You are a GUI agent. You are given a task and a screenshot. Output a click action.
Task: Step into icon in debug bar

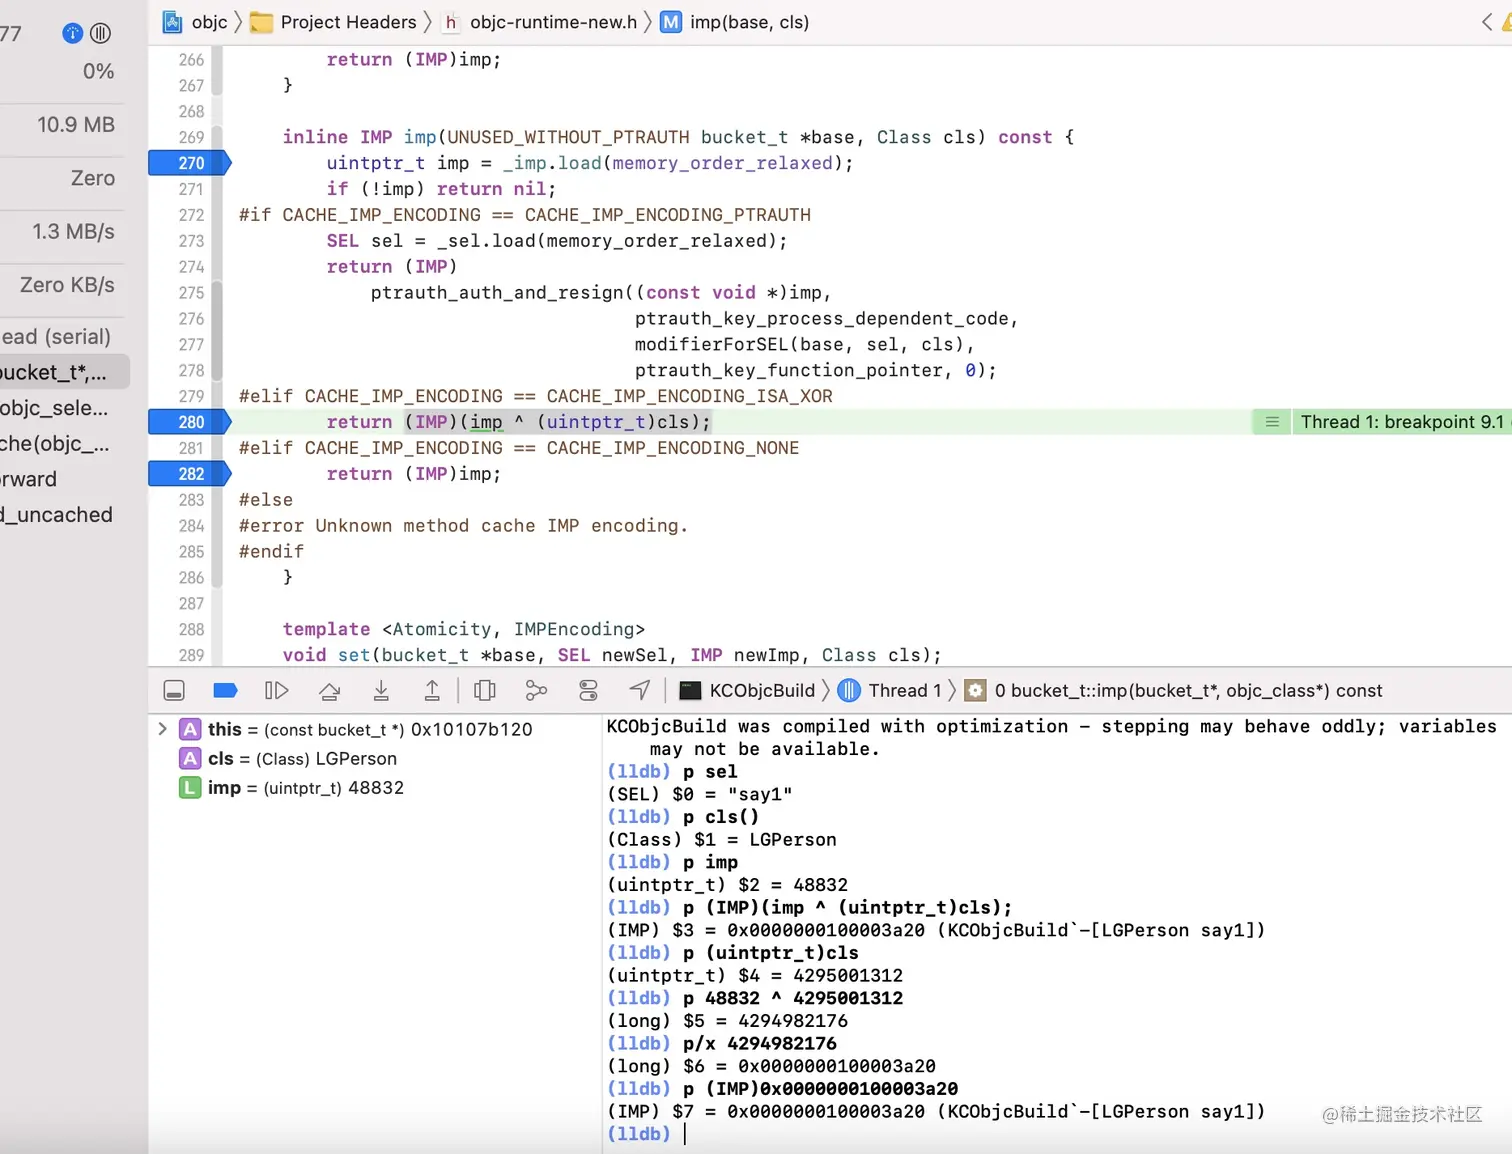coord(381,690)
